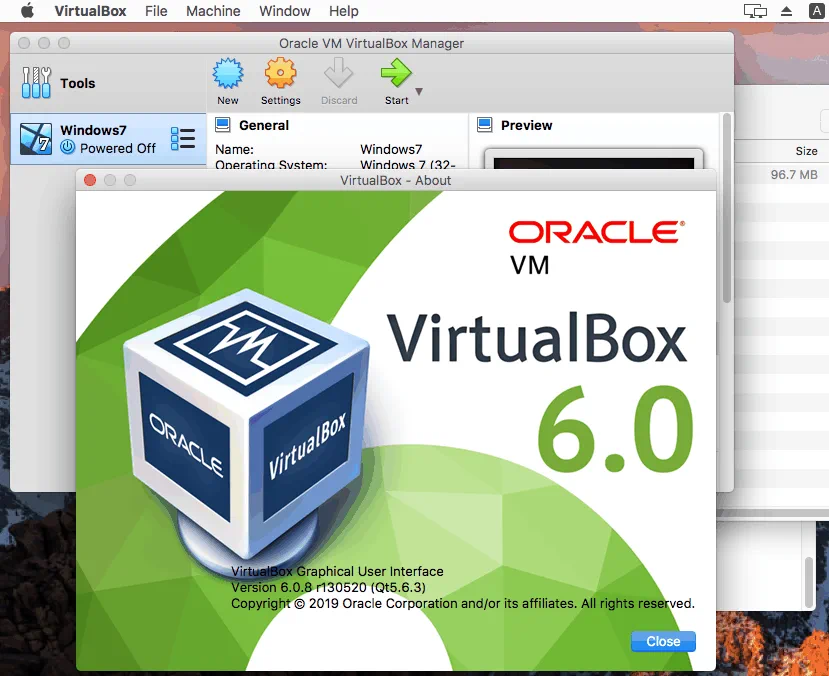This screenshot has height=676, width=829.
Task: Click the Preview section monitor icon
Action: (485, 125)
